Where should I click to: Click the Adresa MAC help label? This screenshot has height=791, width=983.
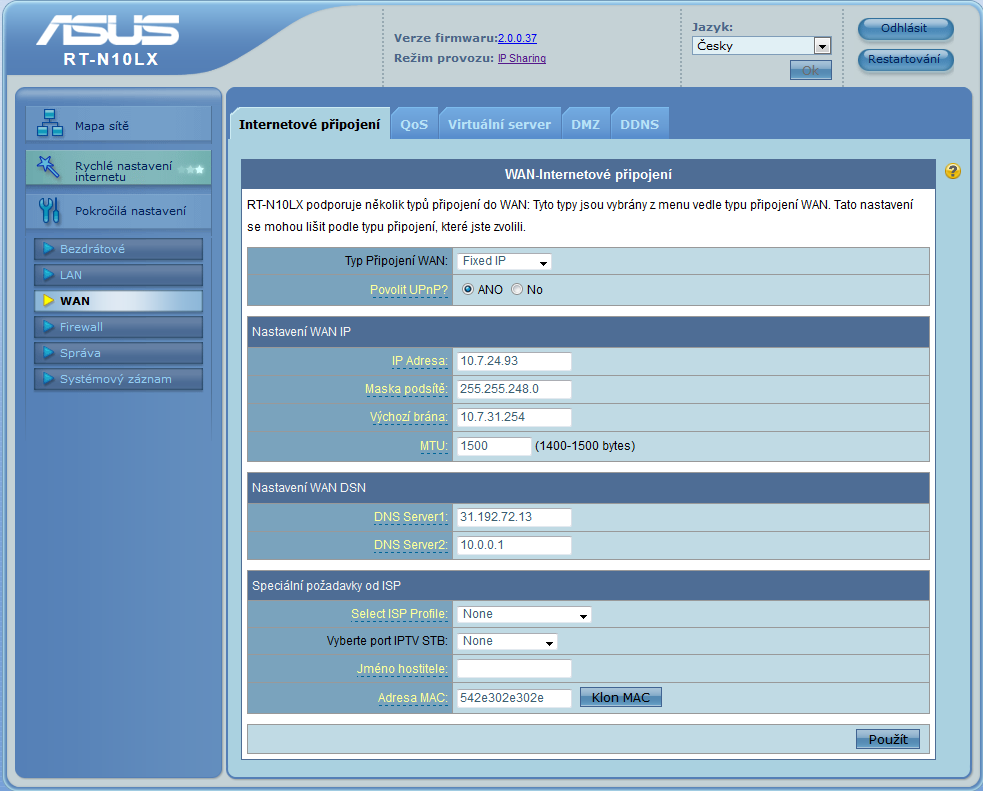tap(413, 698)
